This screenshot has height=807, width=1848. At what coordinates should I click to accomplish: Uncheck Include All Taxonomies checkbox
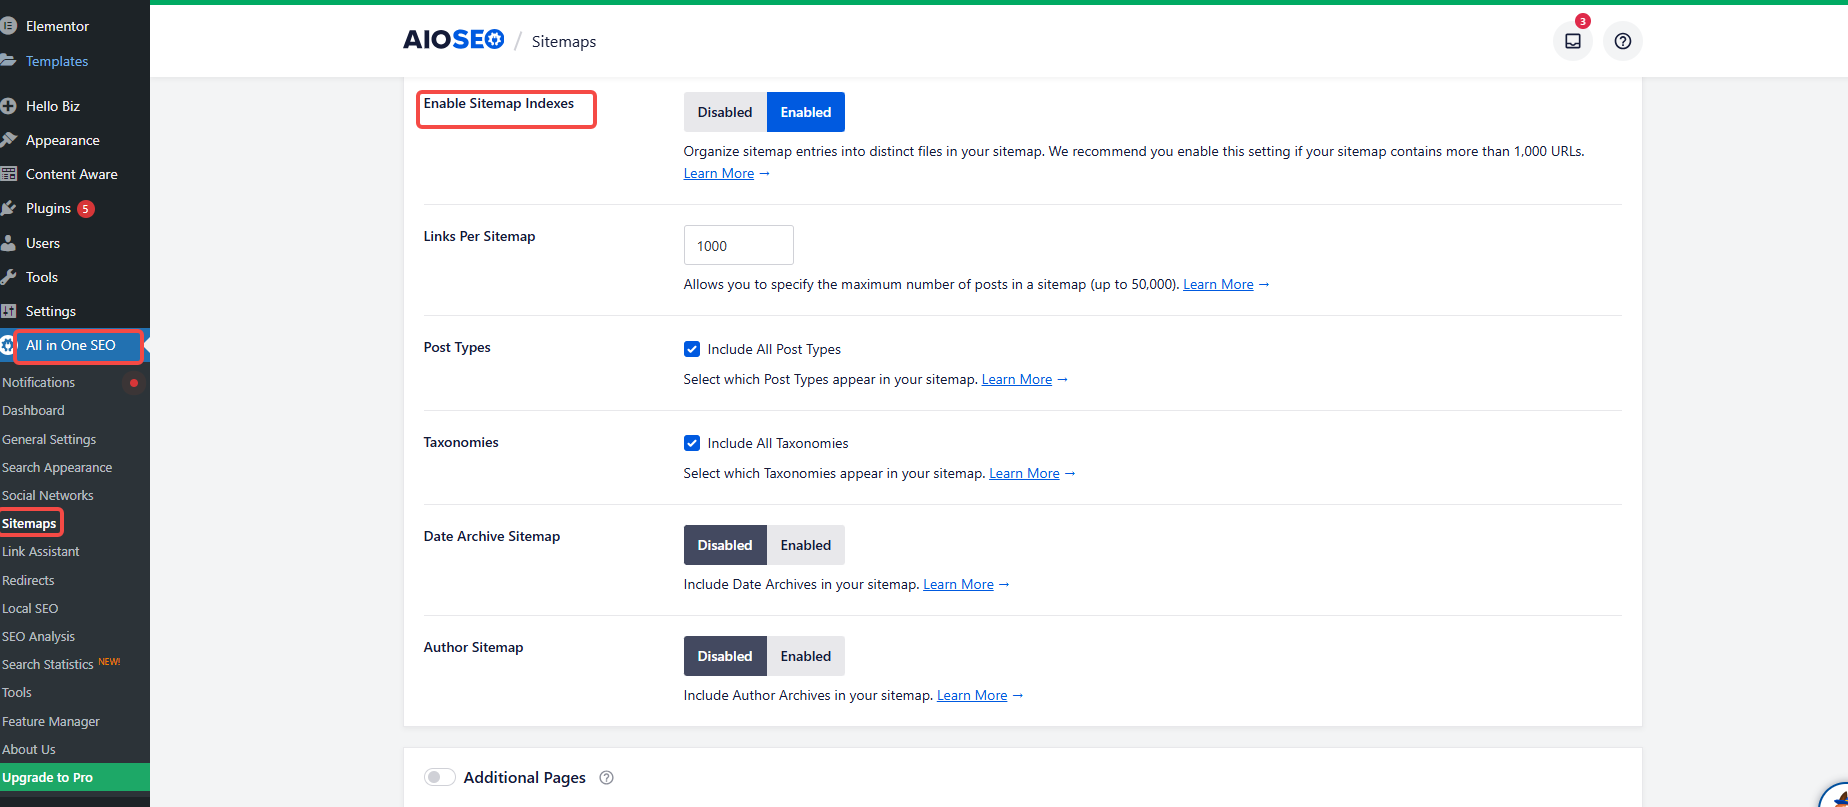point(692,443)
